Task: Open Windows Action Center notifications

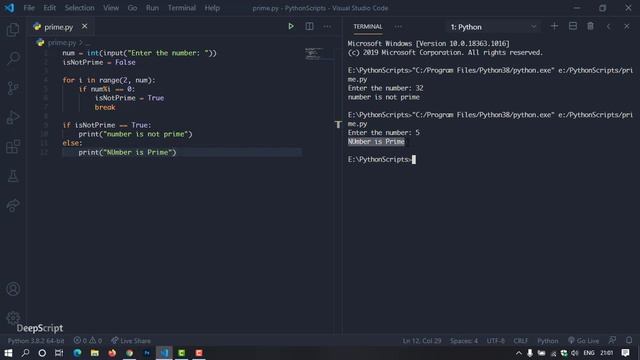Action: 625,353
